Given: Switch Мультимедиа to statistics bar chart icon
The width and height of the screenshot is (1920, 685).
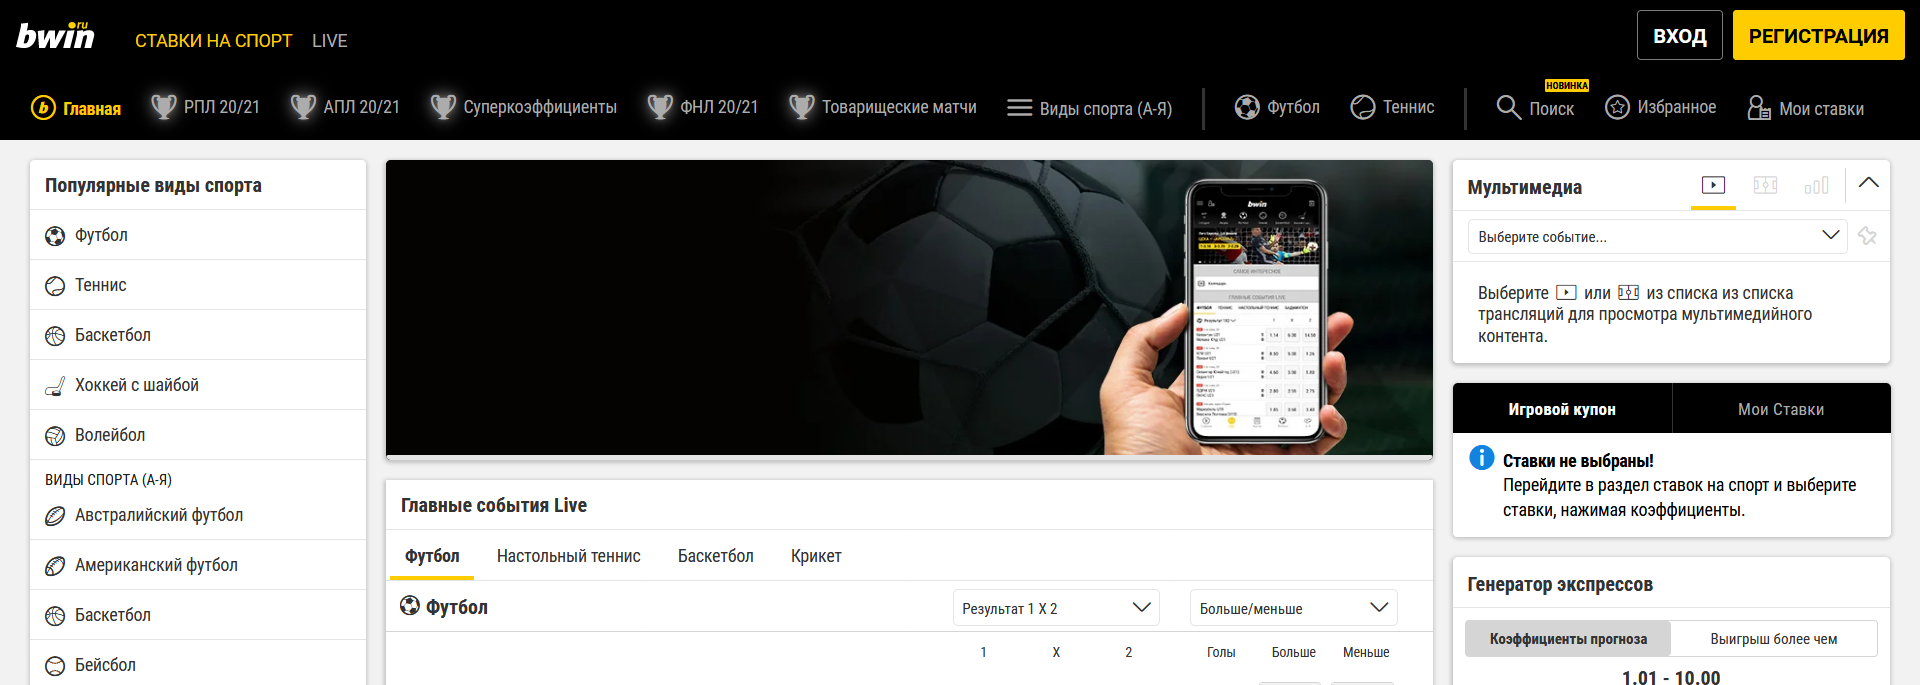Looking at the screenshot, I should [1817, 185].
